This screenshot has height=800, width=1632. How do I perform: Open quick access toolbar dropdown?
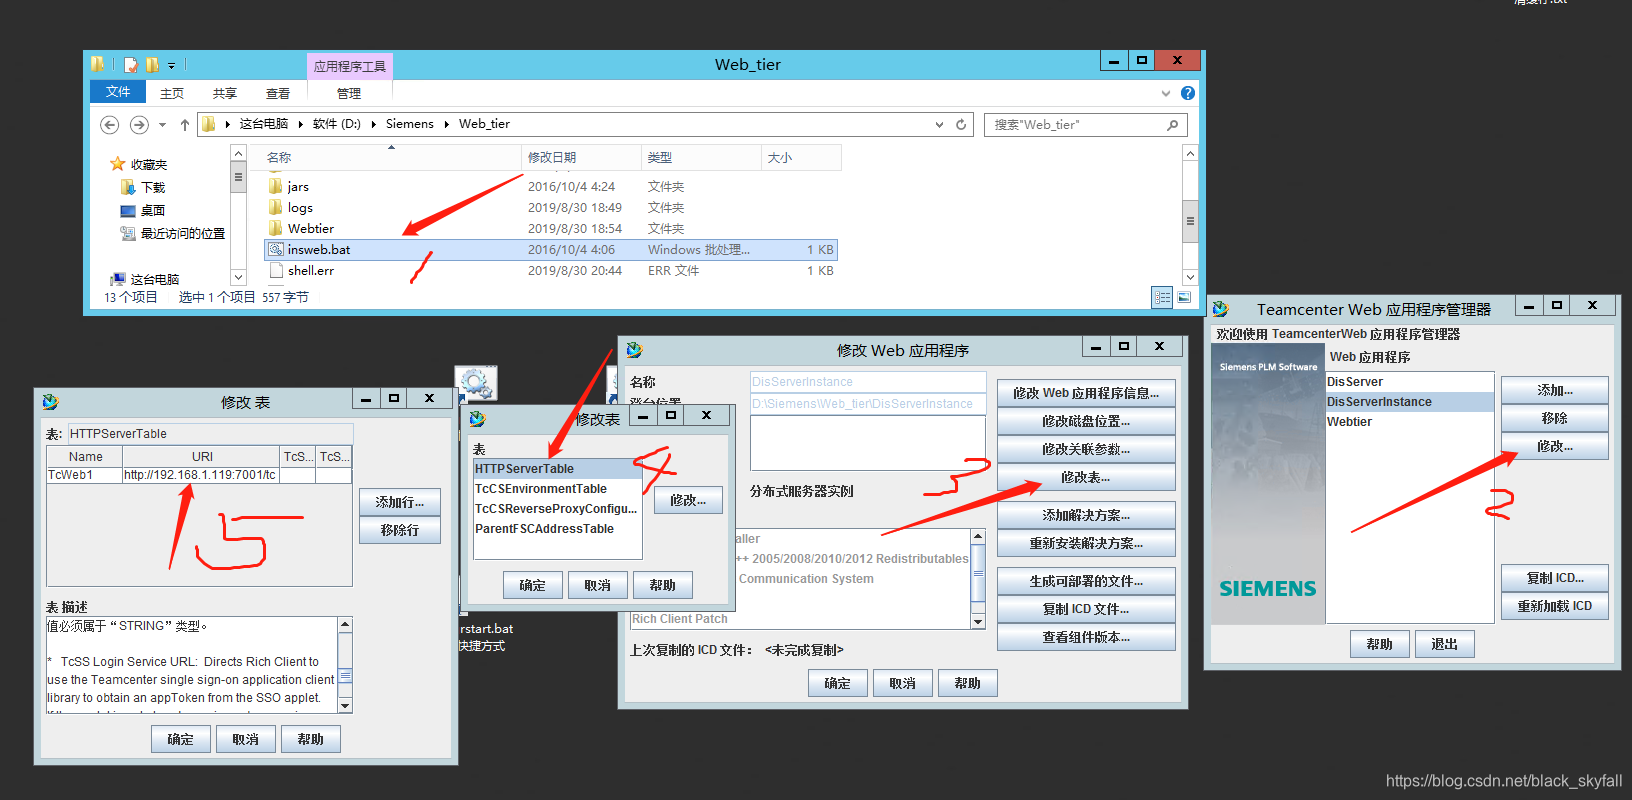[171, 65]
